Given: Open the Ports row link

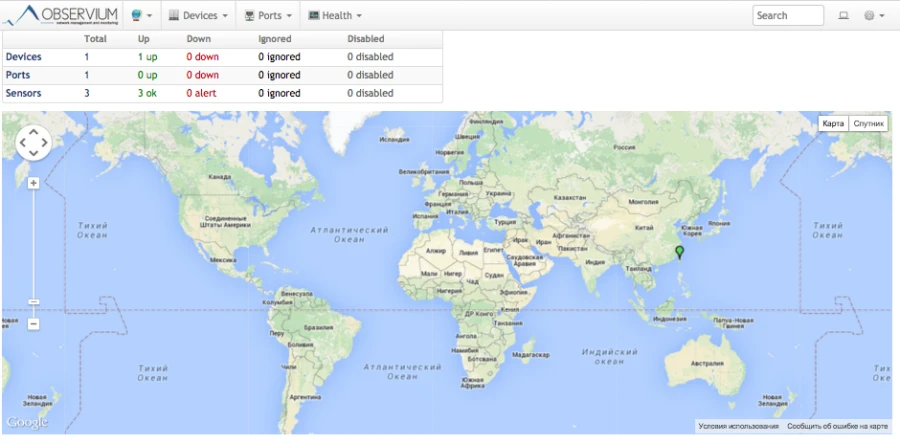Looking at the screenshot, I should pyautogui.click(x=18, y=75).
